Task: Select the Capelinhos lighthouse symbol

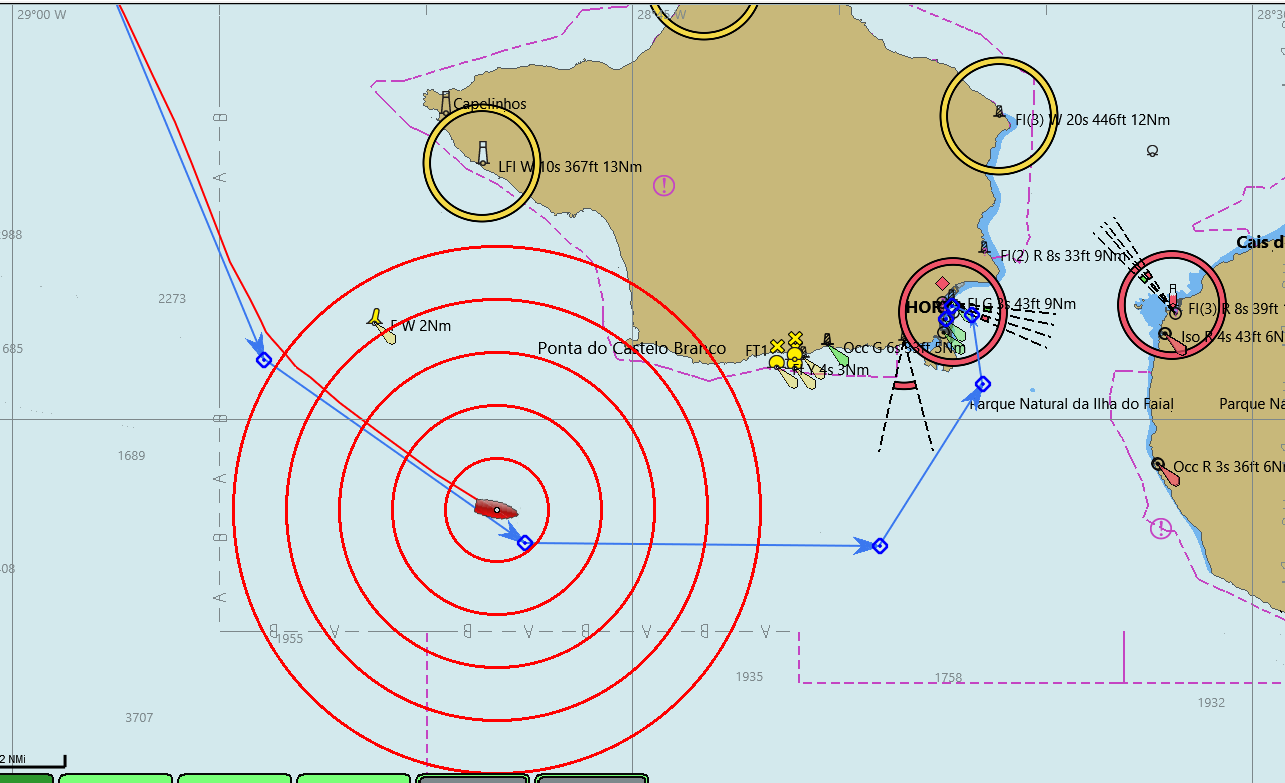Action: tap(445, 103)
